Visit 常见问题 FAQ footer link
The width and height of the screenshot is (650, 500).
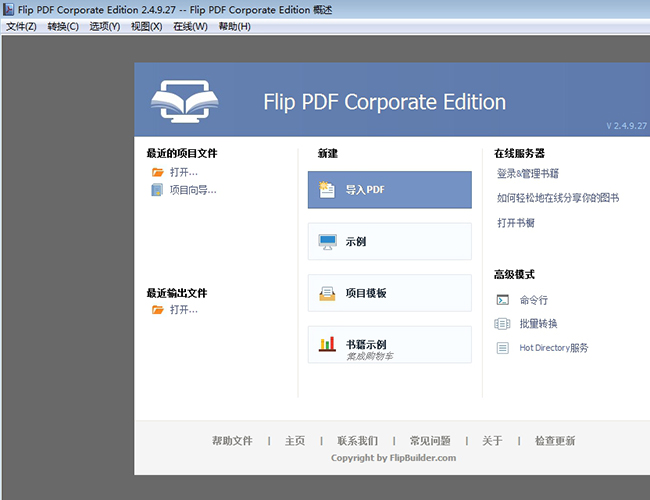pos(430,441)
